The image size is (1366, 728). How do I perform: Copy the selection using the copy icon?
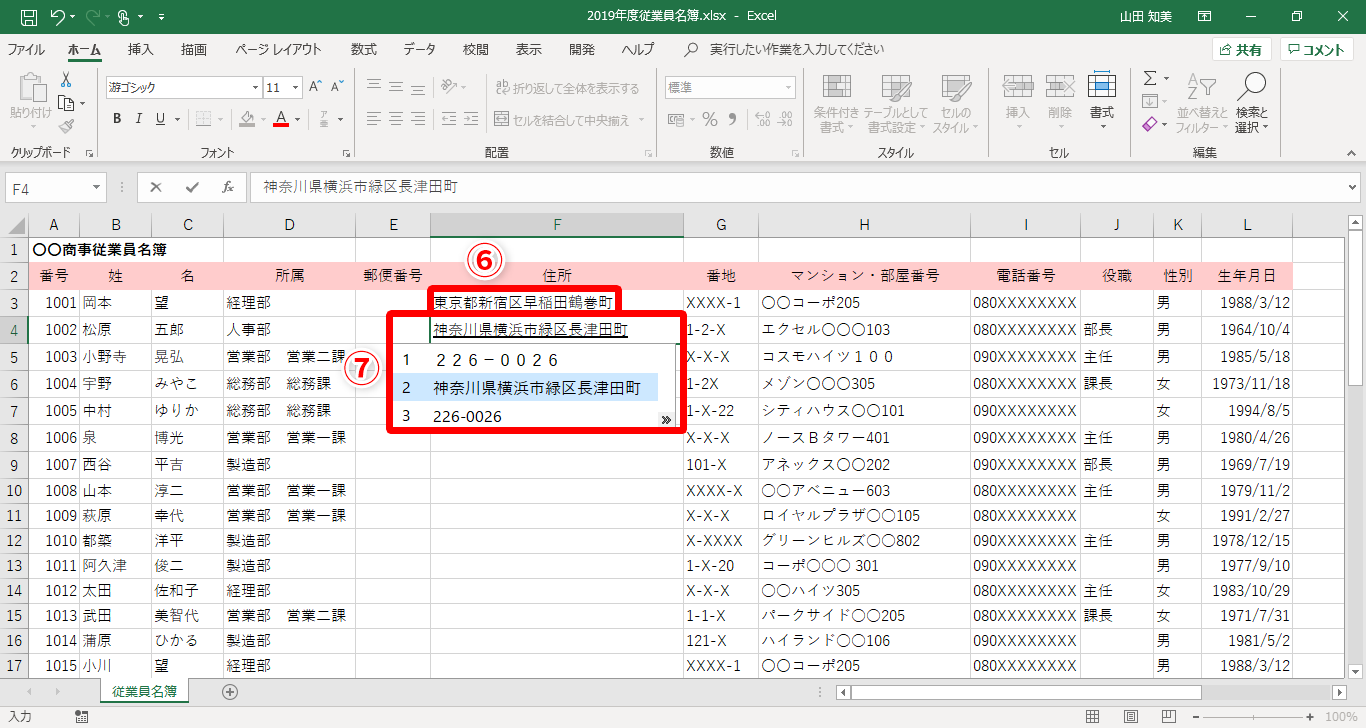click(x=66, y=103)
